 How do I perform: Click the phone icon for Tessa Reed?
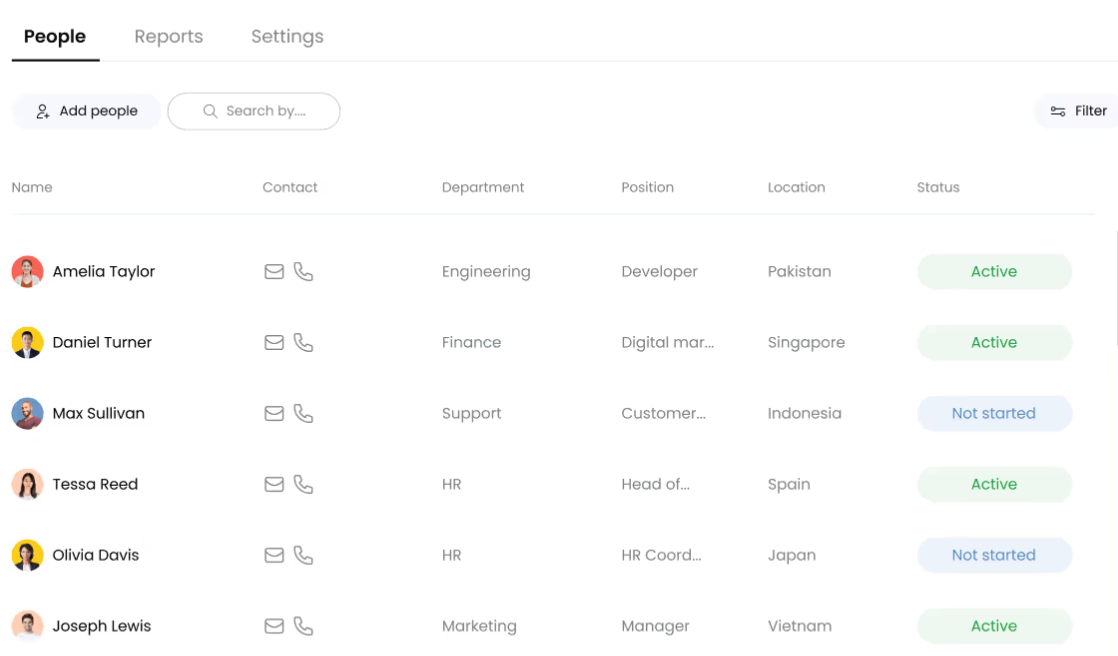(x=303, y=485)
